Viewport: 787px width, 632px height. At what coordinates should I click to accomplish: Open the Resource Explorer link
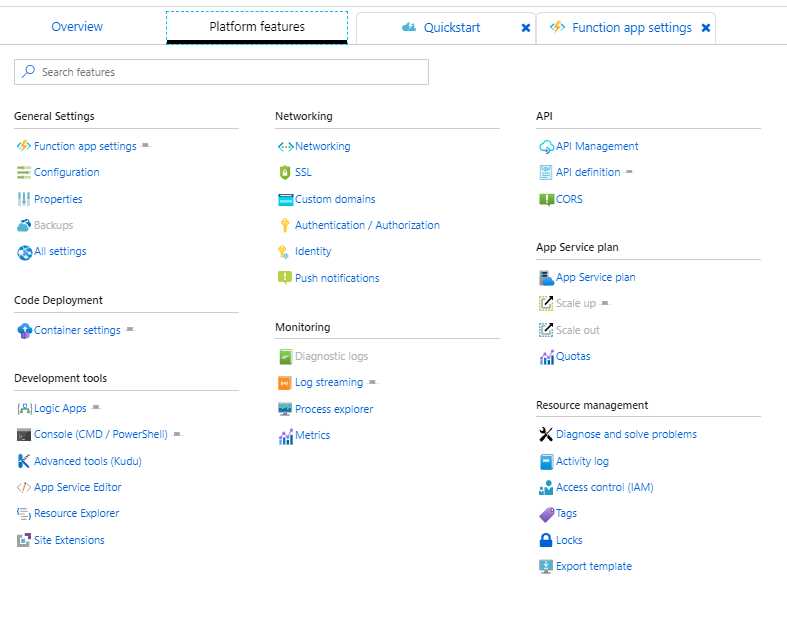(77, 514)
